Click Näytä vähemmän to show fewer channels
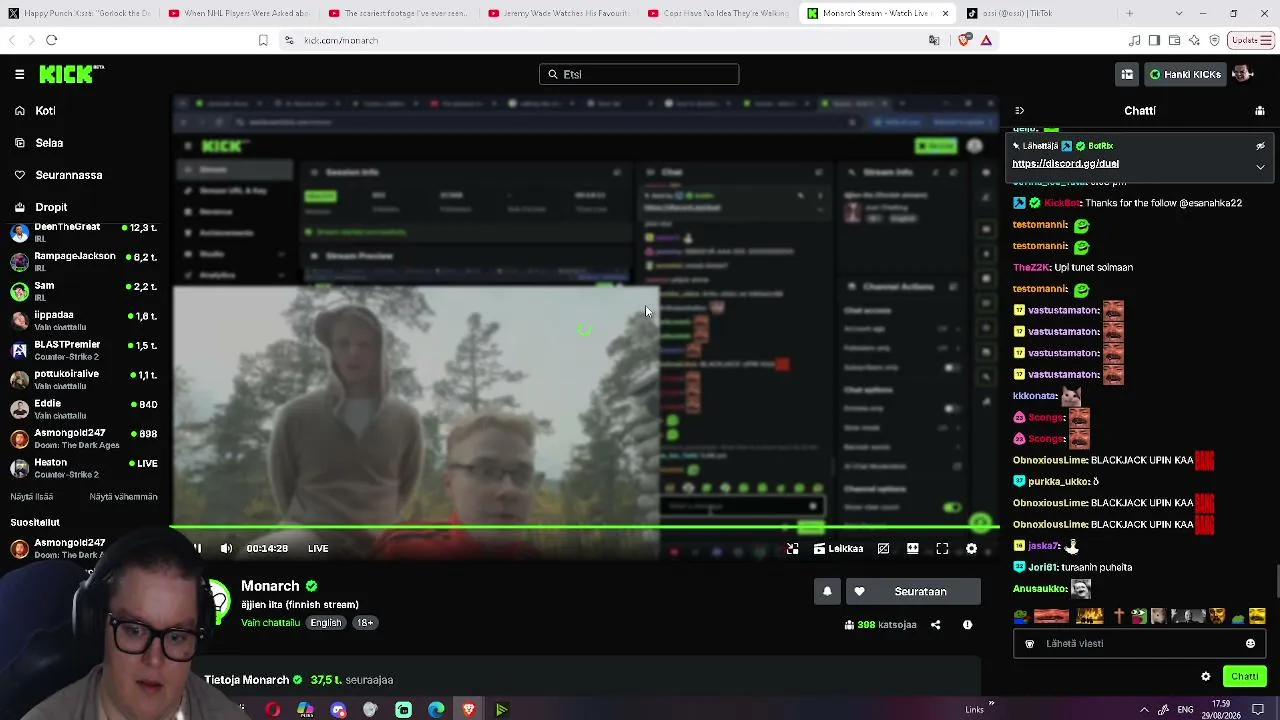This screenshot has width=1280, height=720. click(123, 497)
